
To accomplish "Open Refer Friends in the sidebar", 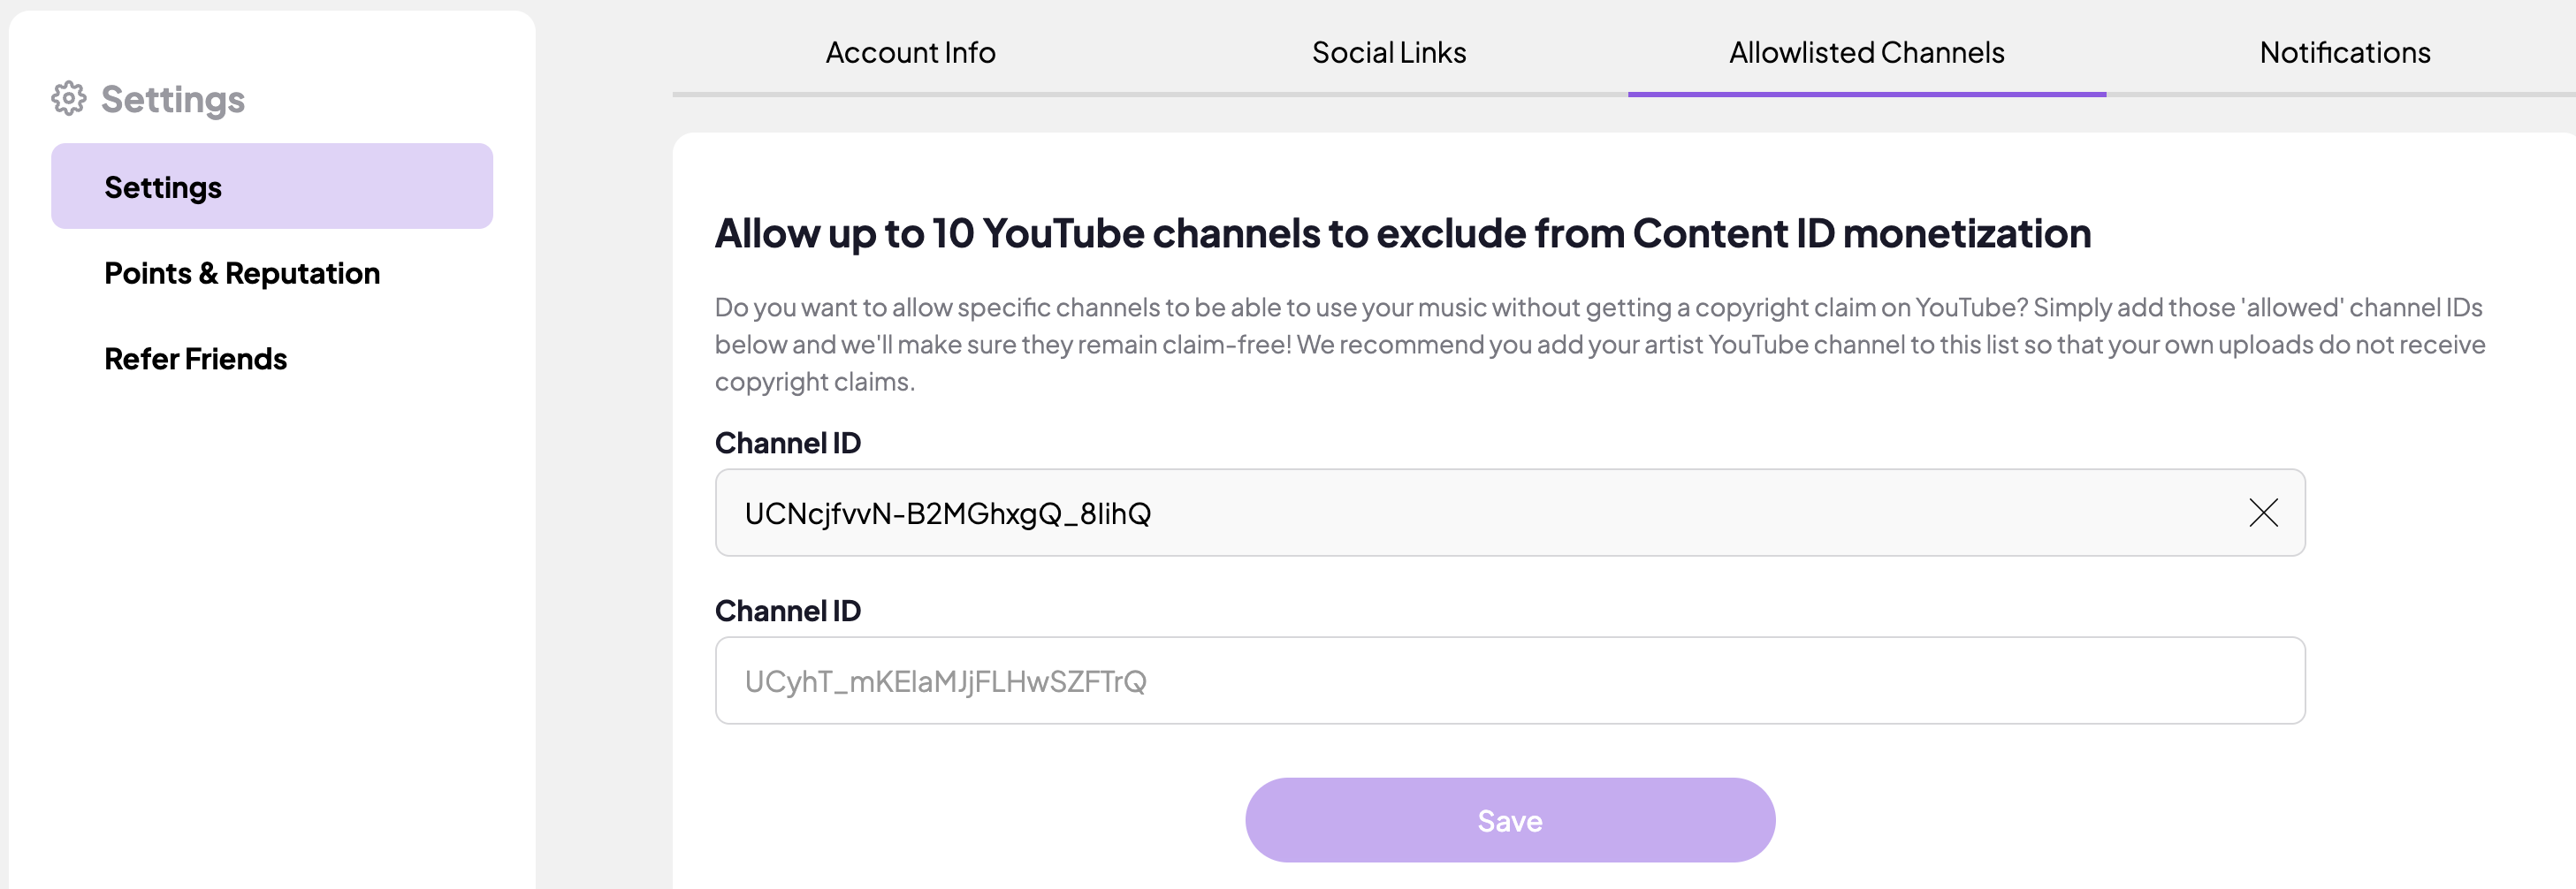I will click(x=196, y=359).
